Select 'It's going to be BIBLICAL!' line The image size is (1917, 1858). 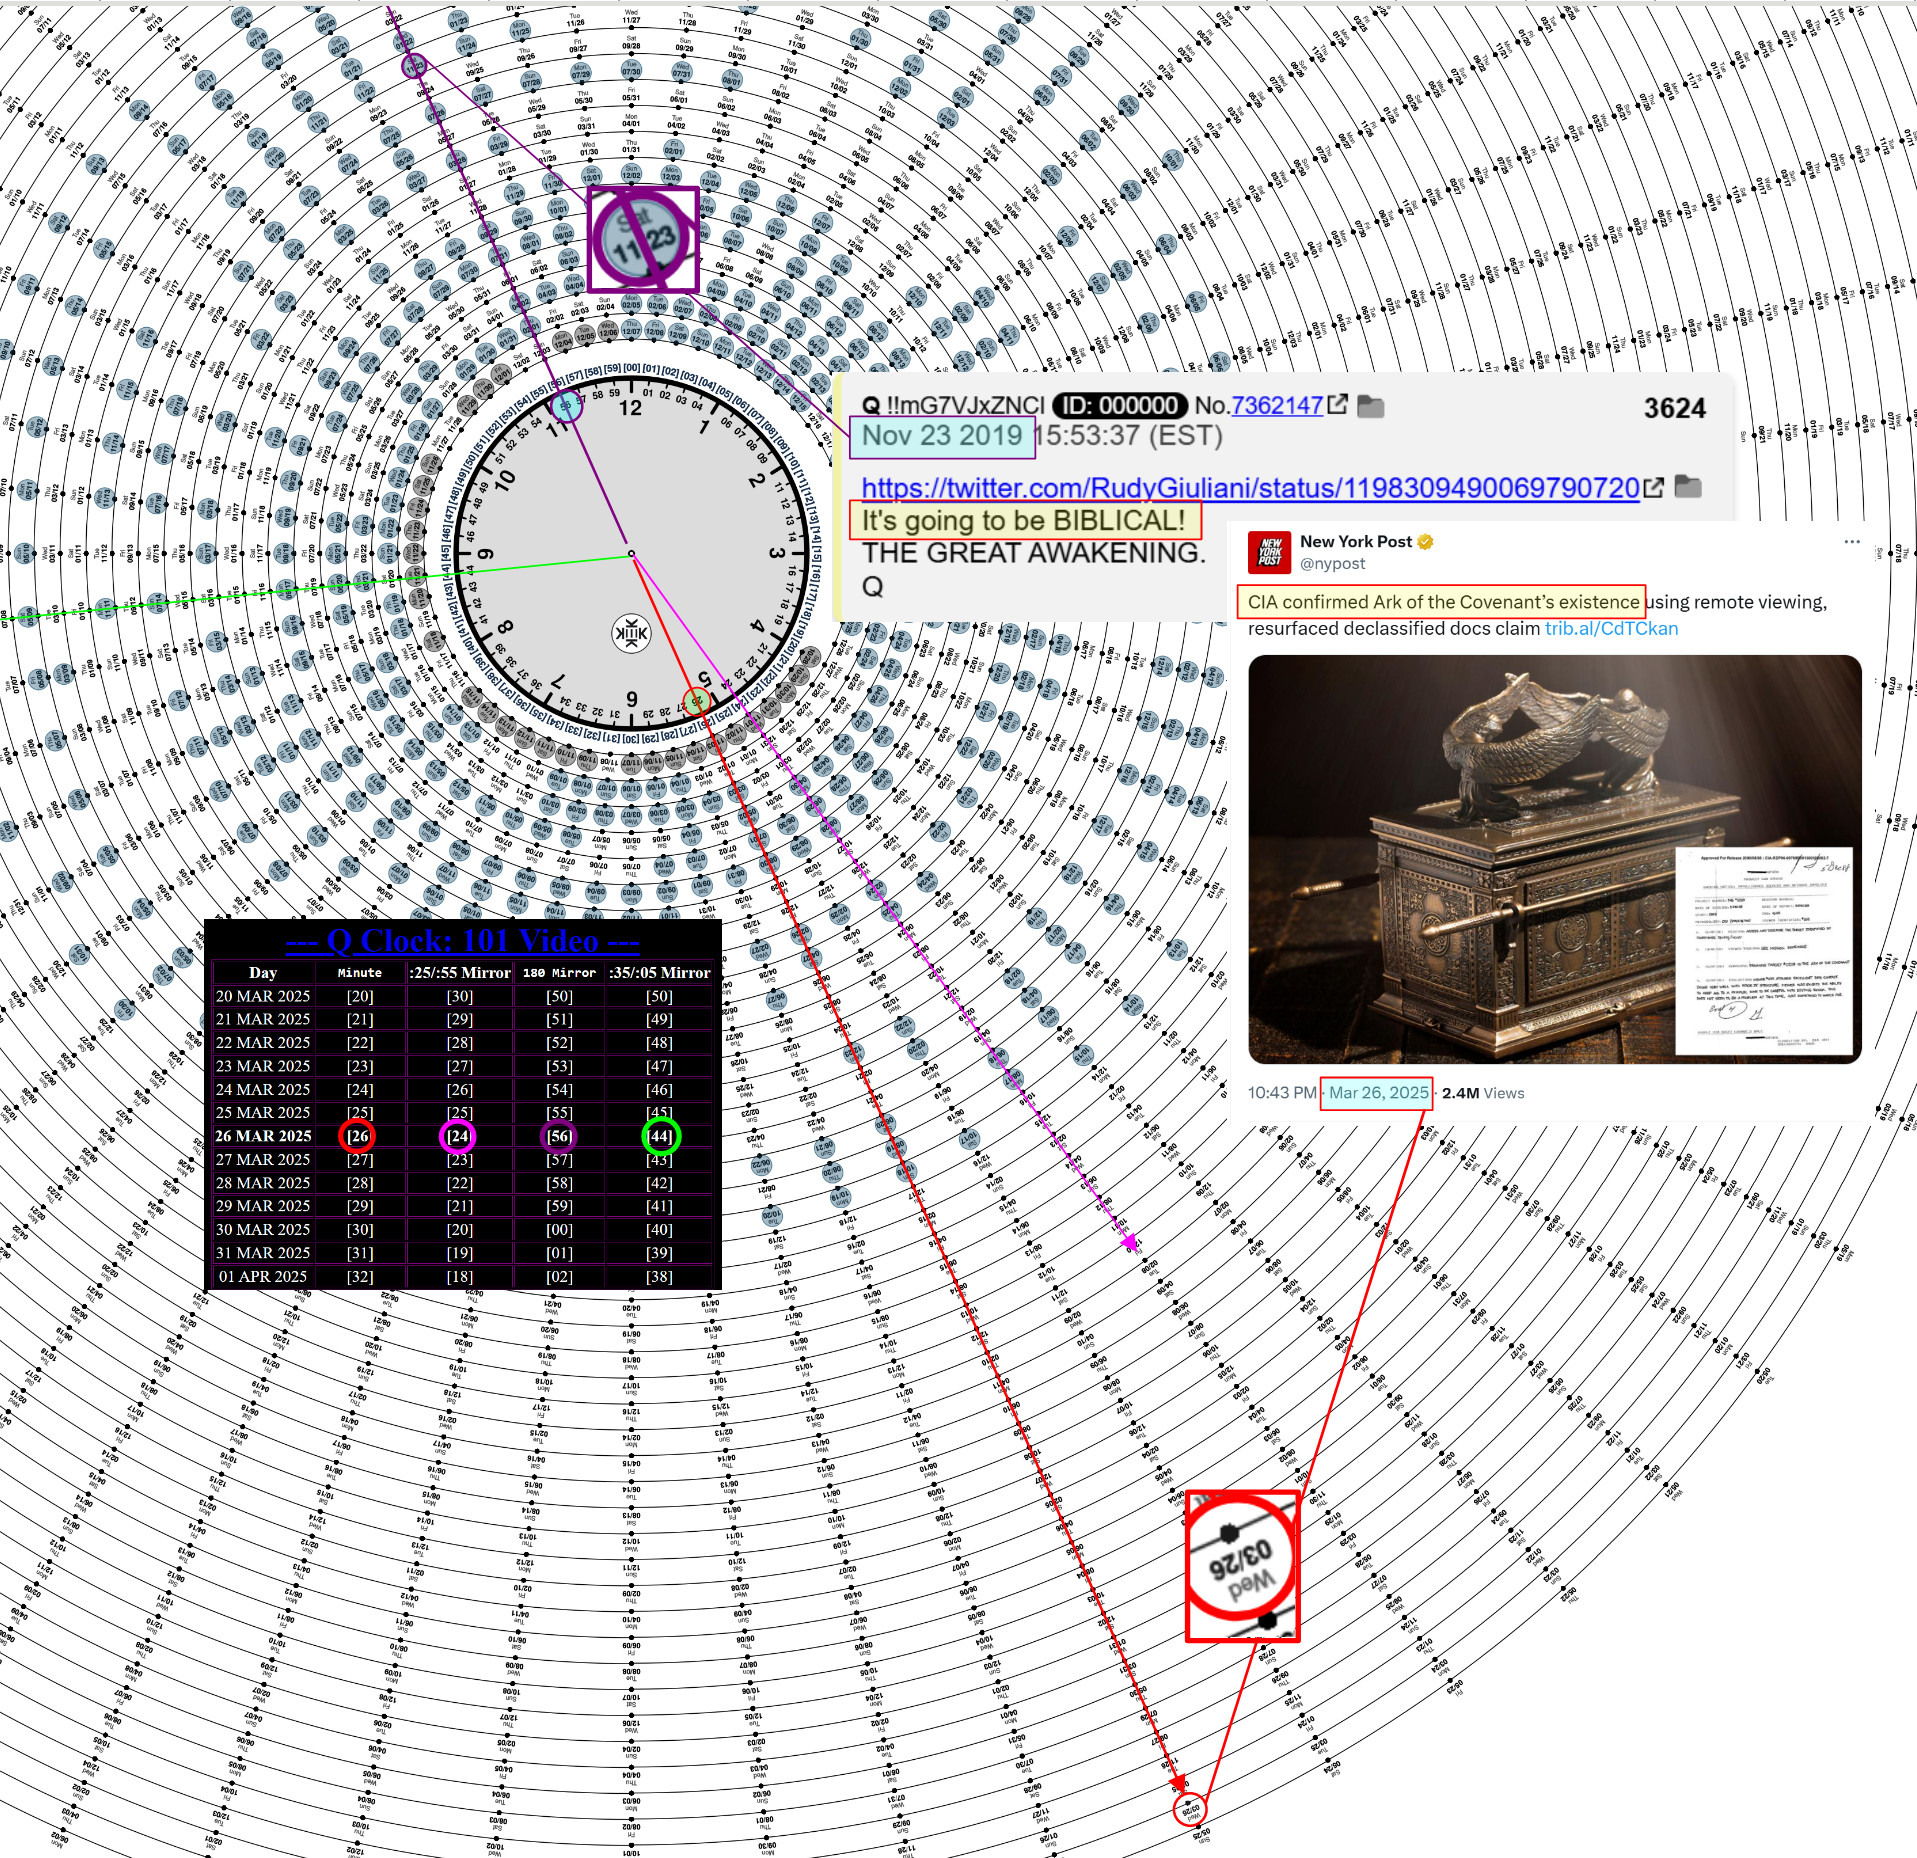[1024, 520]
